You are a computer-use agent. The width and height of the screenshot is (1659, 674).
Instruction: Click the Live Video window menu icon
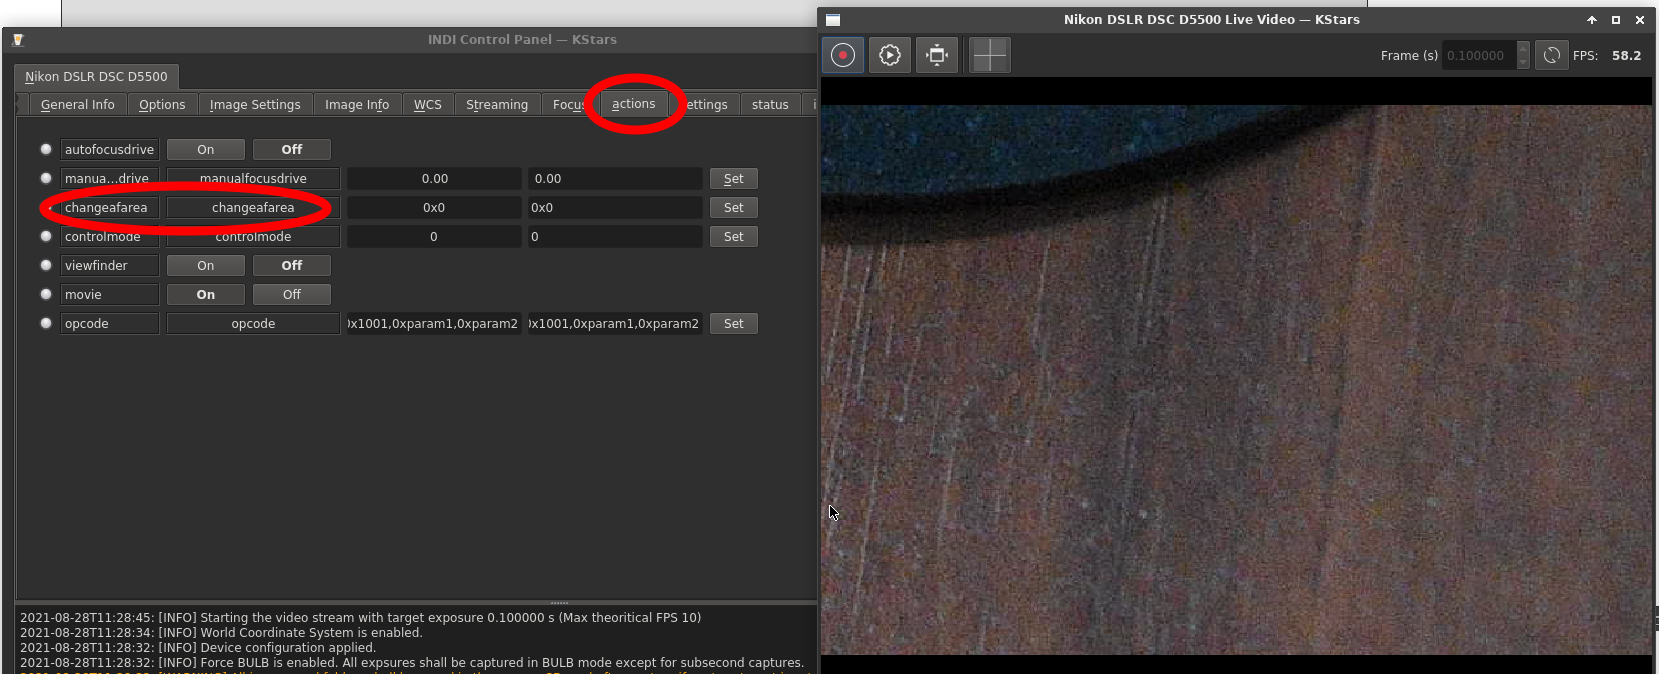click(832, 20)
